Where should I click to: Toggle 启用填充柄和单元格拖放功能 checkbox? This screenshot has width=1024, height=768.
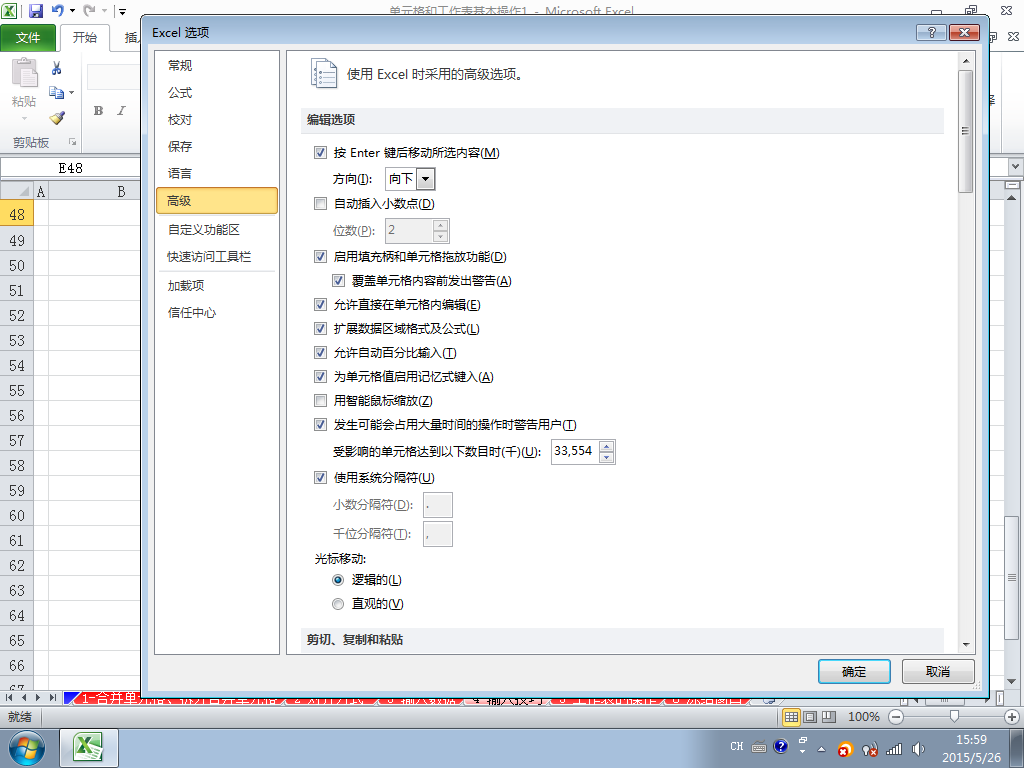(x=320, y=257)
